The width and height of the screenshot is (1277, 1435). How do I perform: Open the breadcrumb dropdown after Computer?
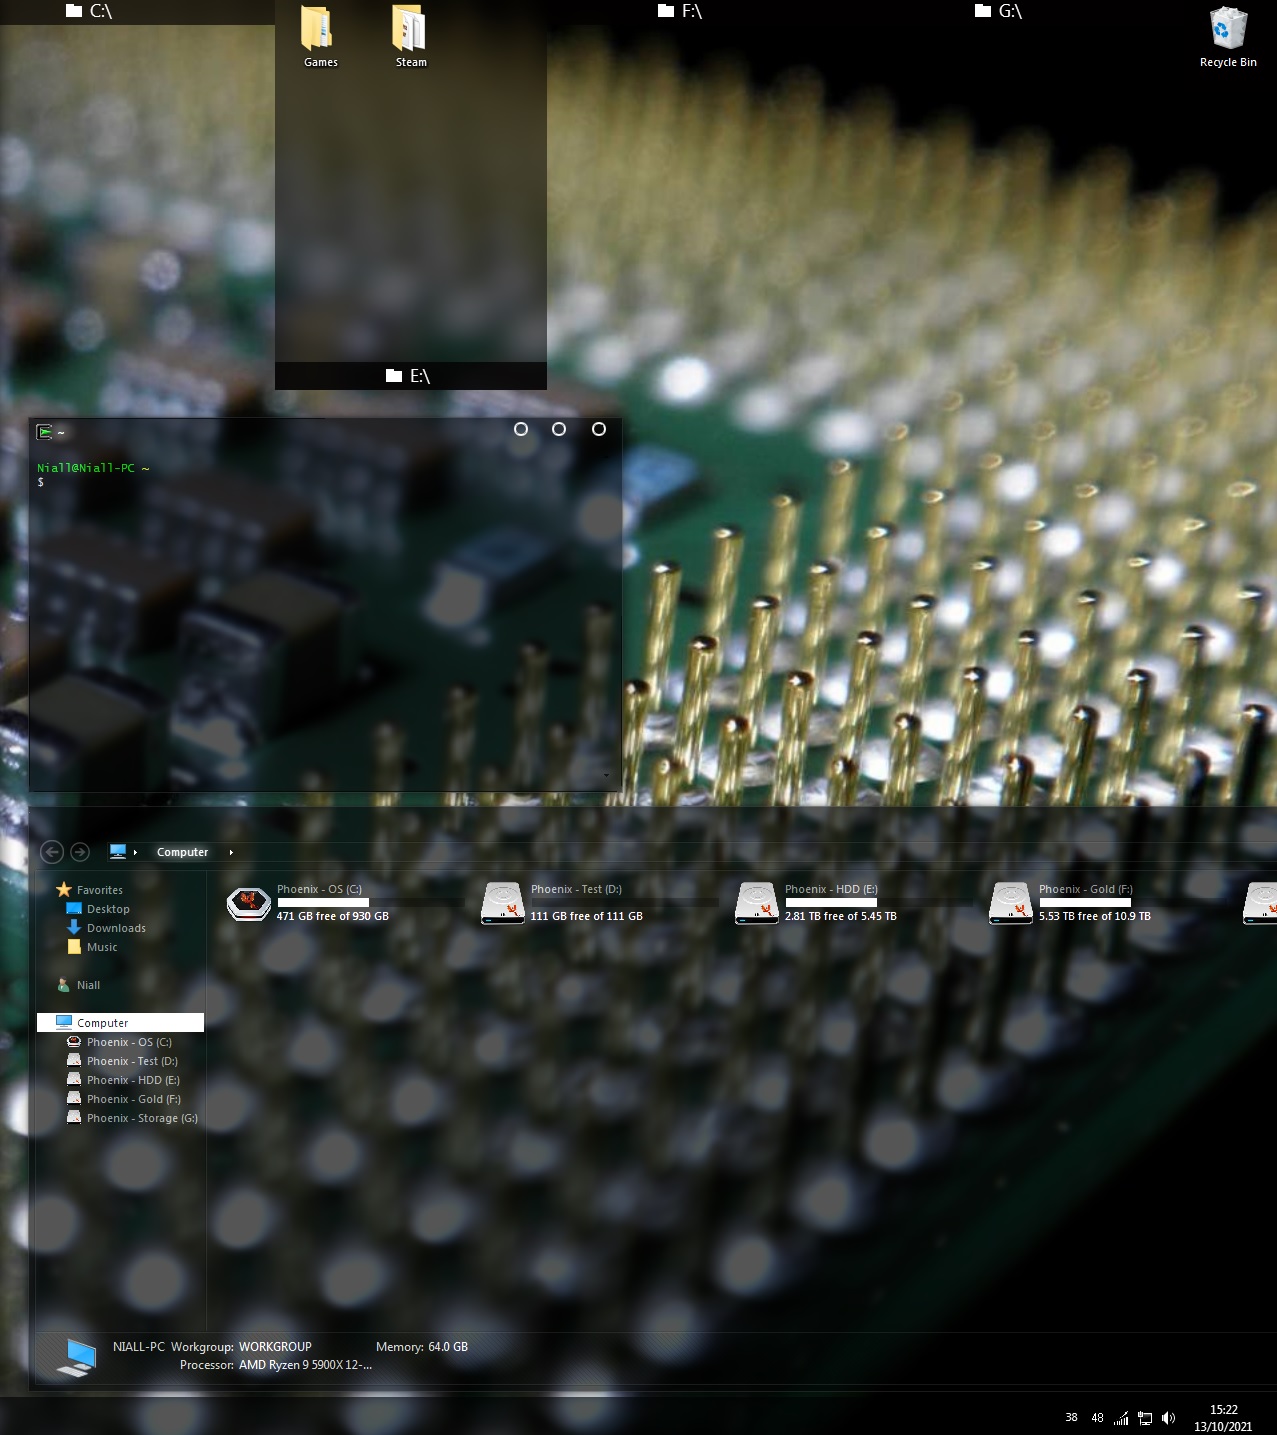click(x=231, y=852)
